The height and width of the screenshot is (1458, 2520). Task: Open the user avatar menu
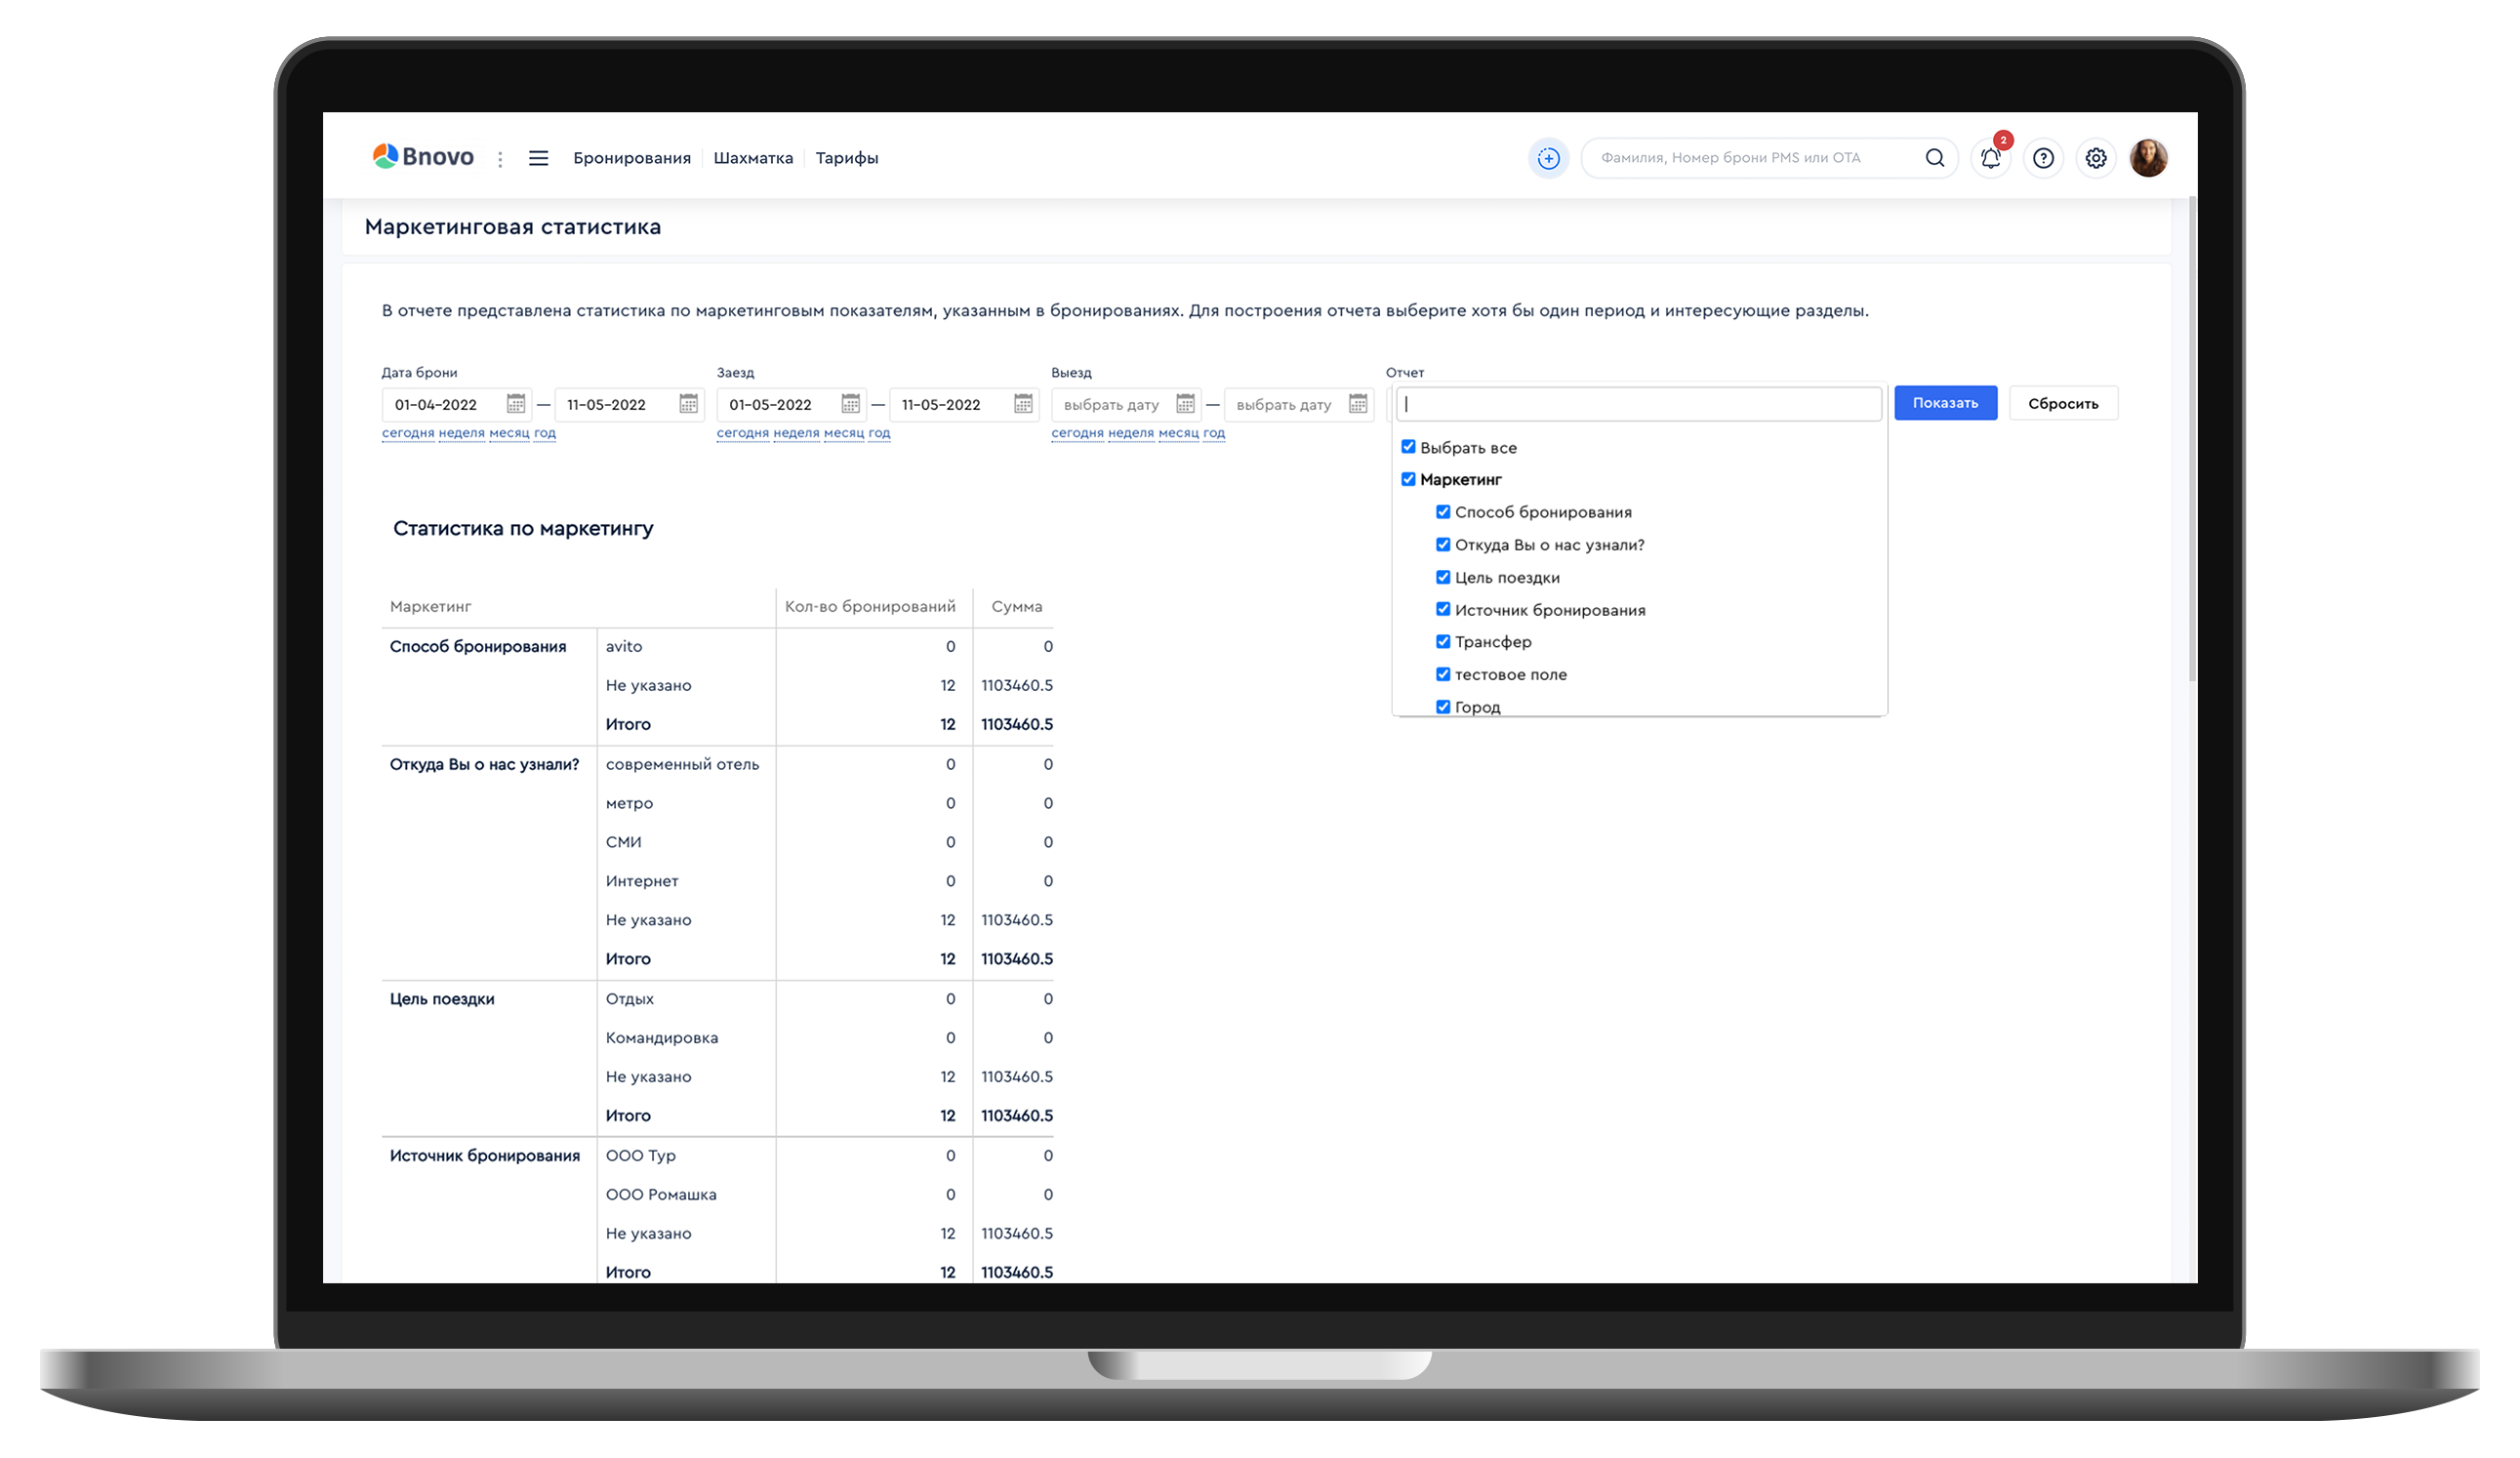(2148, 158)
